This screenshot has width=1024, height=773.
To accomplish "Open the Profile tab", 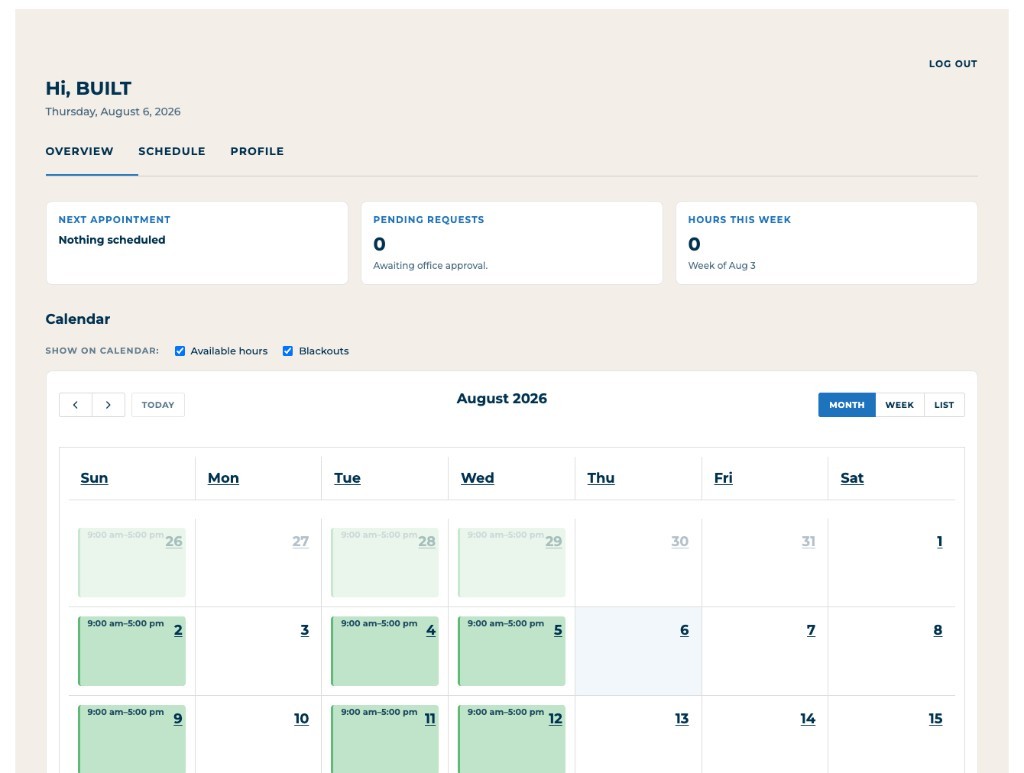I will (257, 151).
